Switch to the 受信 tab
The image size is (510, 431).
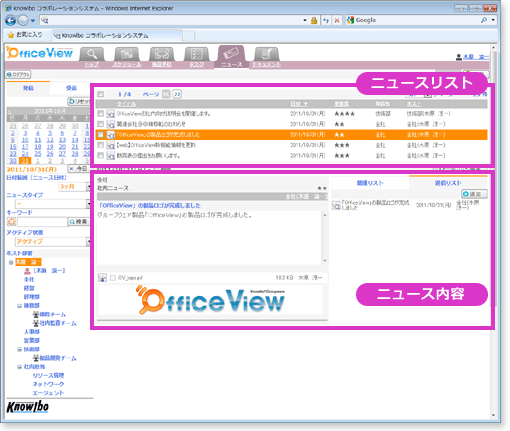(x=71, y=88)
